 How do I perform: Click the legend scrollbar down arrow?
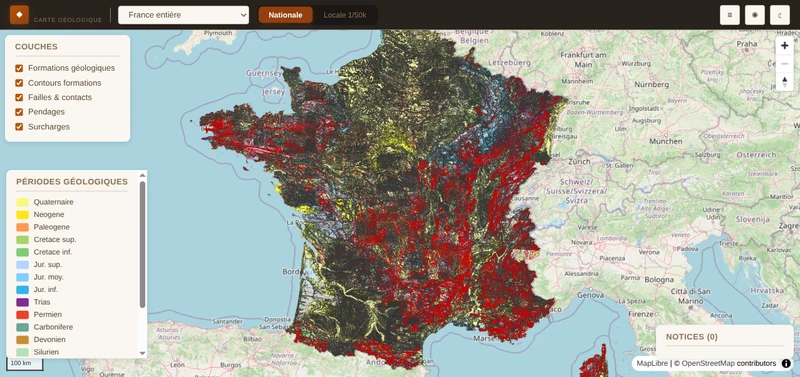point(142,353)
